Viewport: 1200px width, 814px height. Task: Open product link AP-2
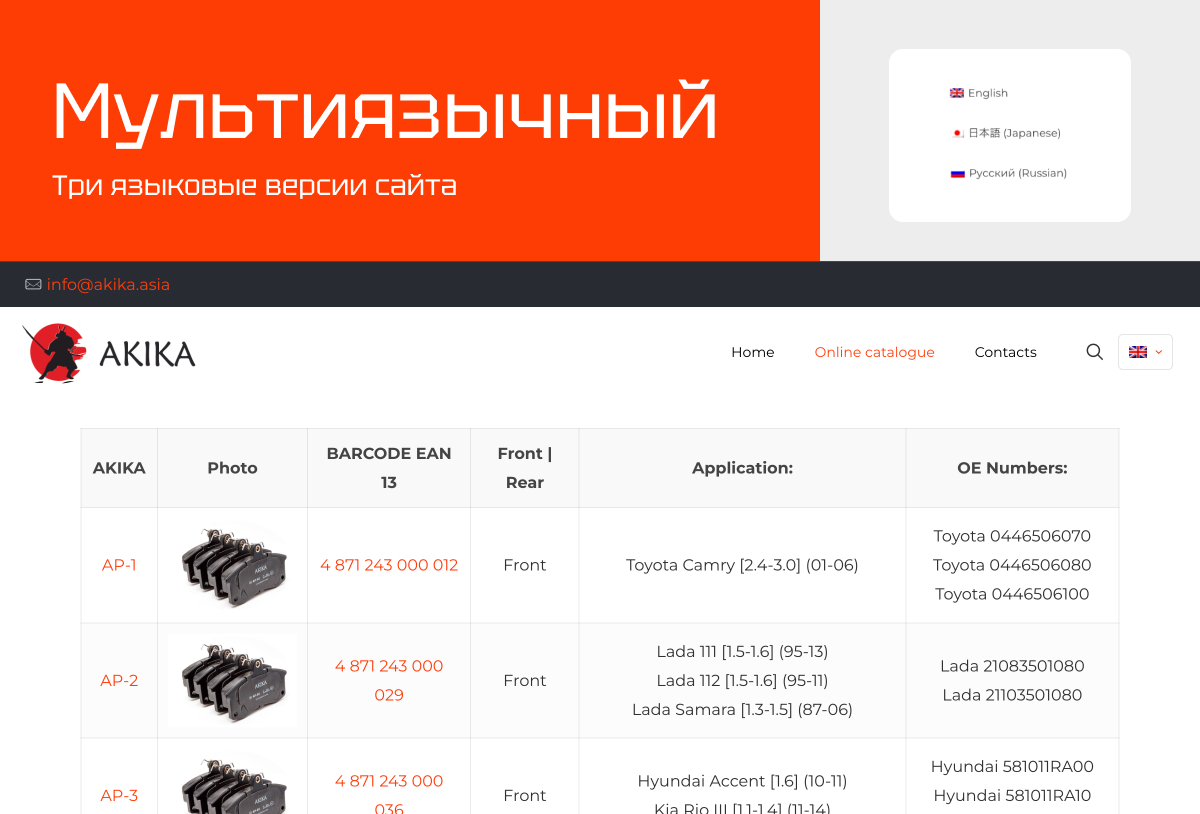tap(119, 681)
